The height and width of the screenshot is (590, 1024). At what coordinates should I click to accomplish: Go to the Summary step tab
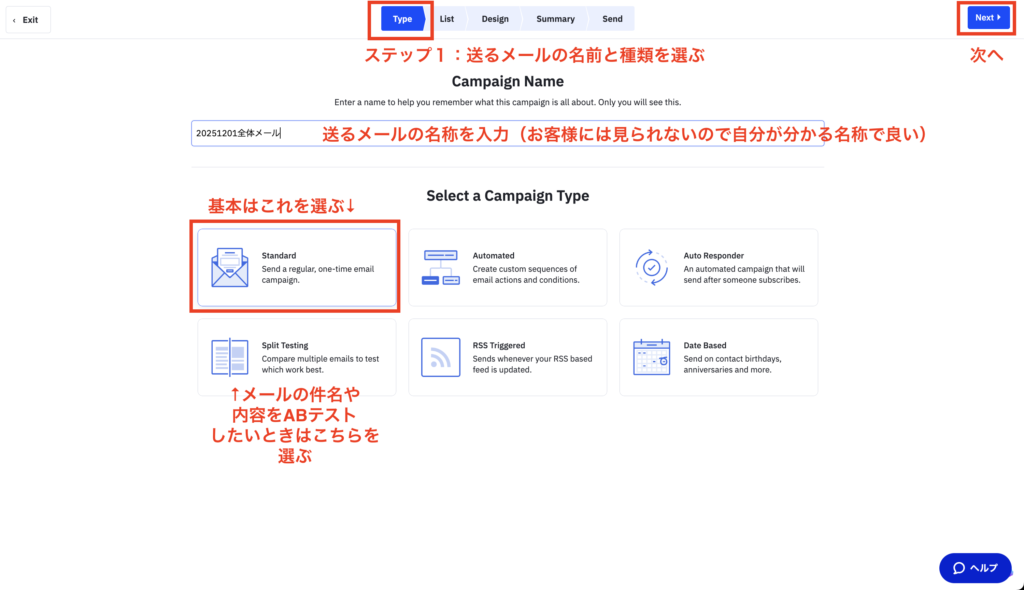tap(555, 19)
